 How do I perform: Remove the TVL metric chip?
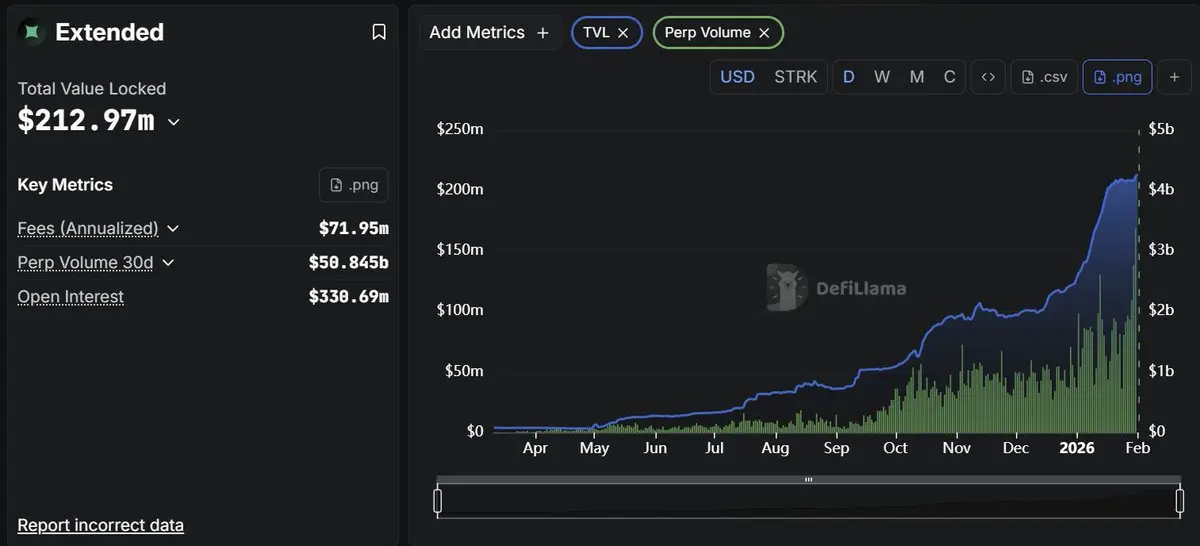point(623,33)
